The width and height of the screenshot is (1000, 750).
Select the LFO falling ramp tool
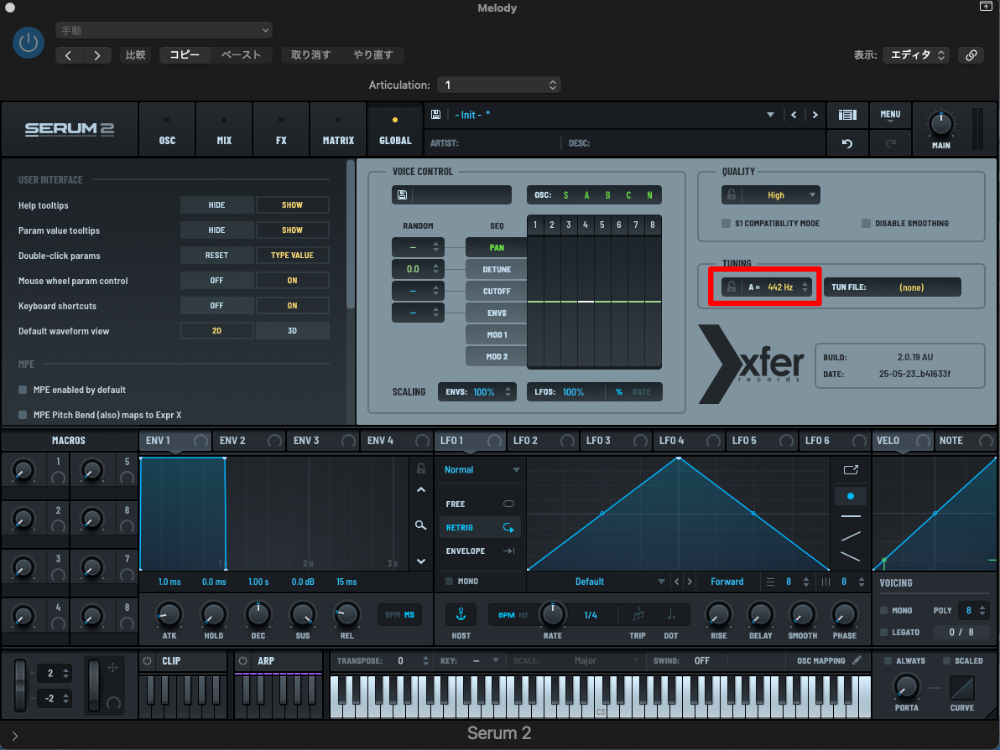point(850,557)
